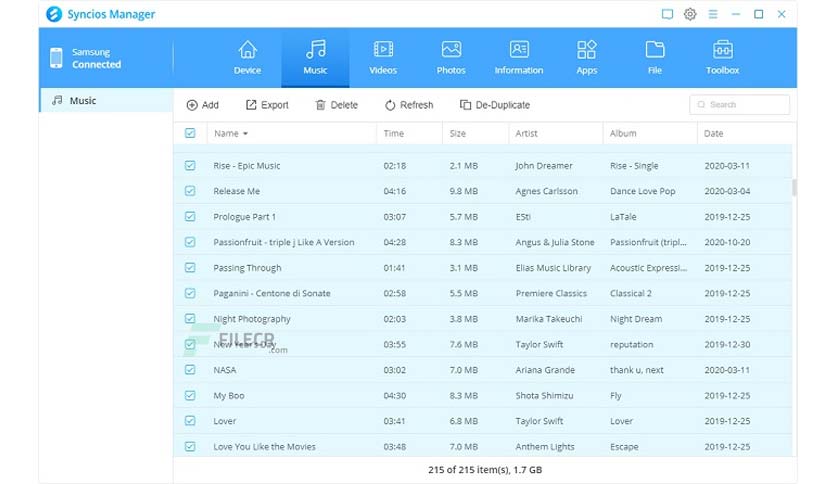Select 'Release Me' track name
The width and height of the screenshot is (836, 484).
tap(237, 191)
